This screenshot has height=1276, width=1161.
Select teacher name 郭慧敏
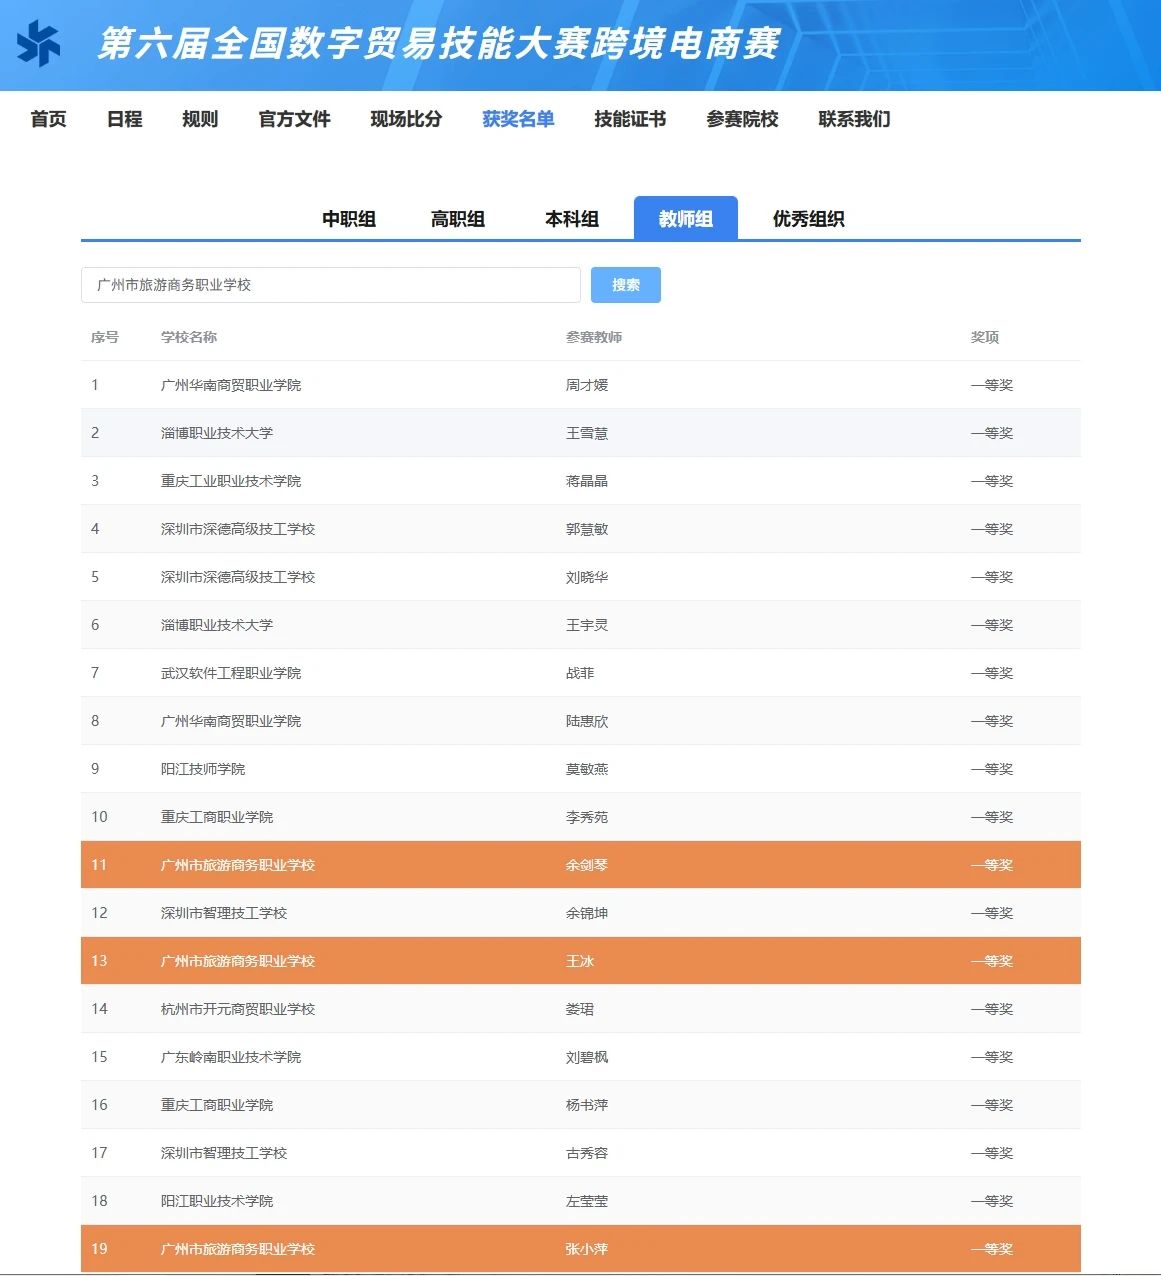587,529
